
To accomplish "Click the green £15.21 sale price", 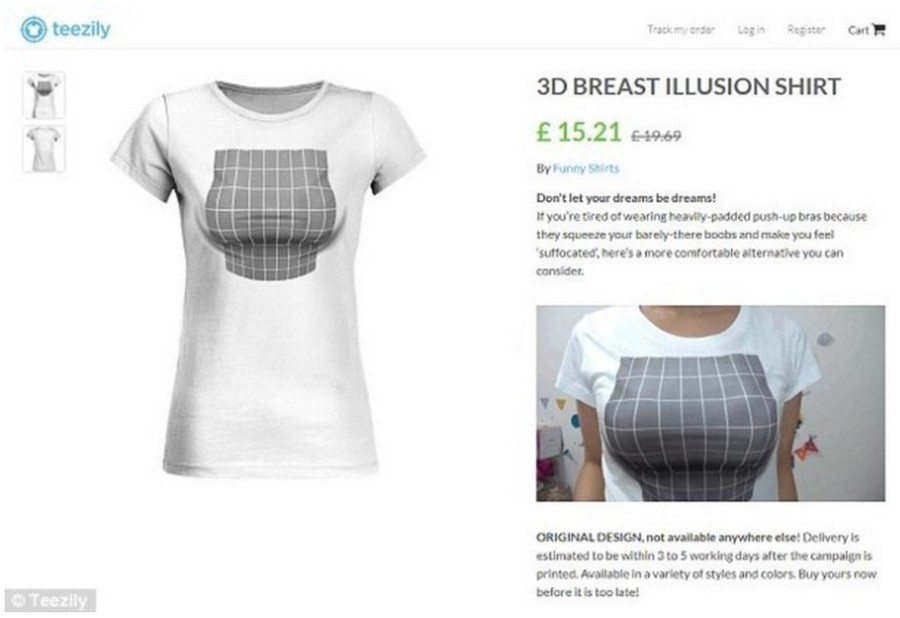I will point(579,131).
